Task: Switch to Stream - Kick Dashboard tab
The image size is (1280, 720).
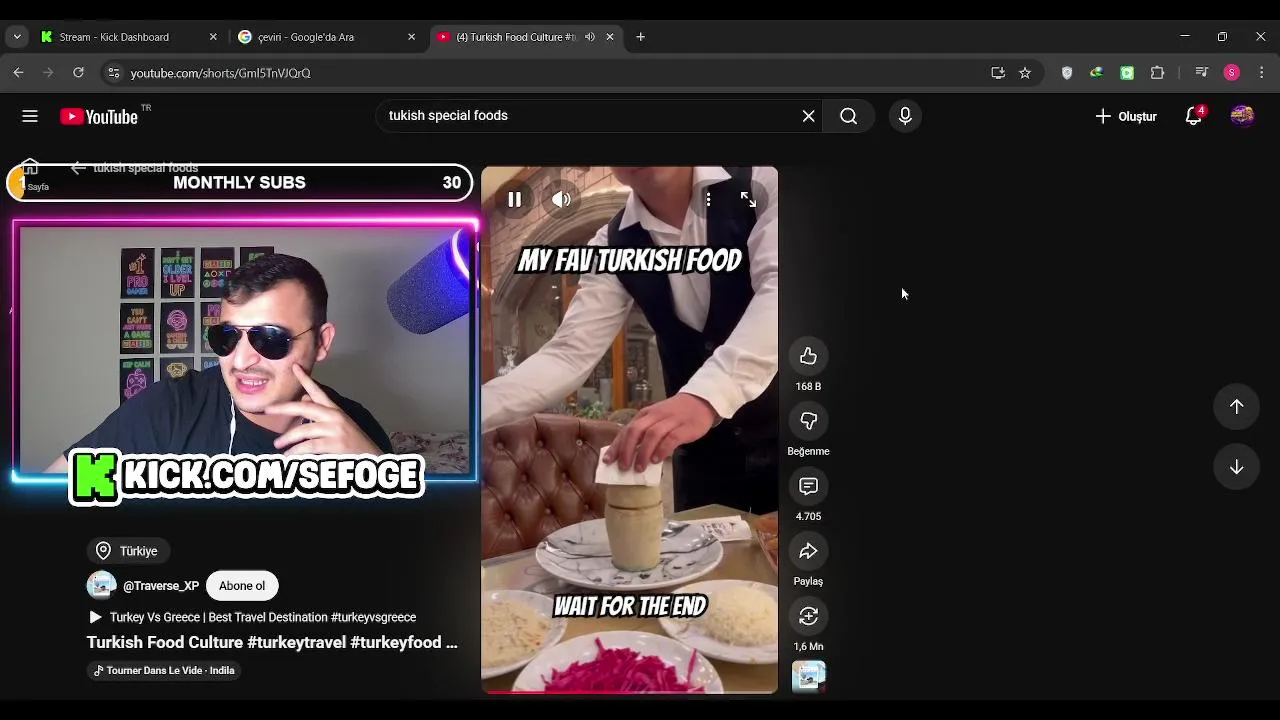Action: point(114,37)
